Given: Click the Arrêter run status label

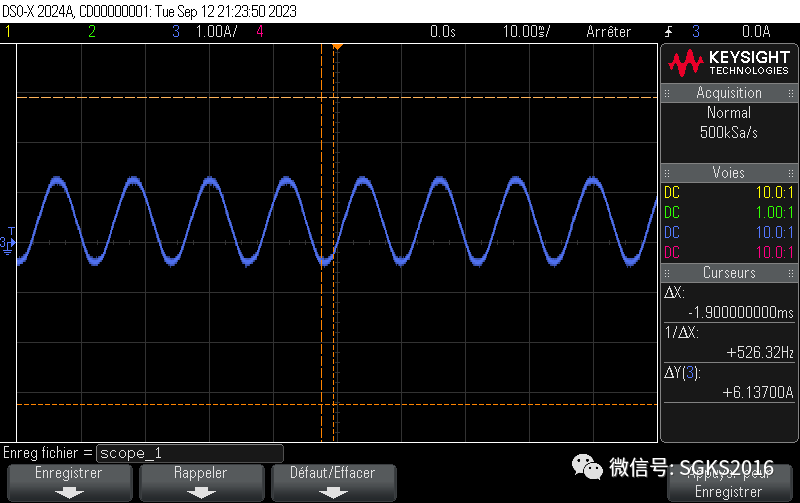Looking at the screenshot, I should click(x=608, y=32).
